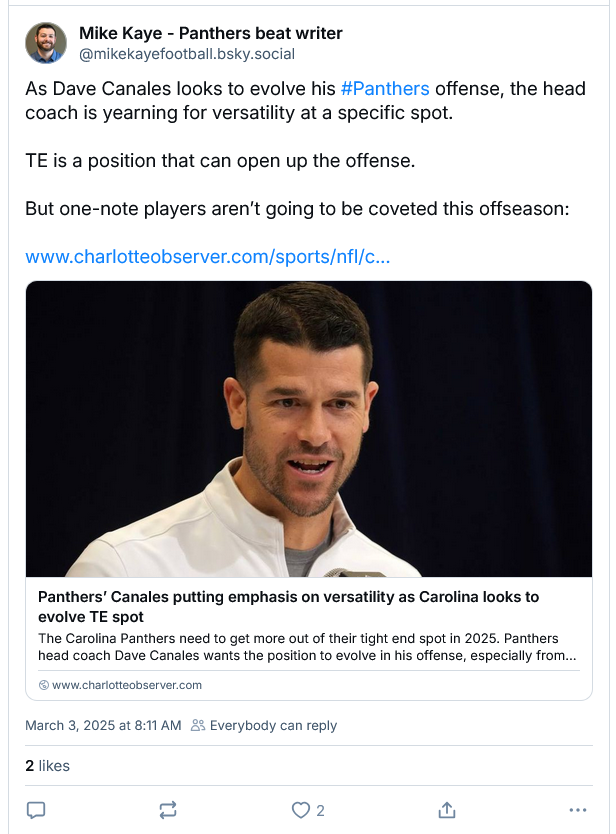
Task: Click the globe icon beside charlotteobserver.com
Action: click(44, 685)
